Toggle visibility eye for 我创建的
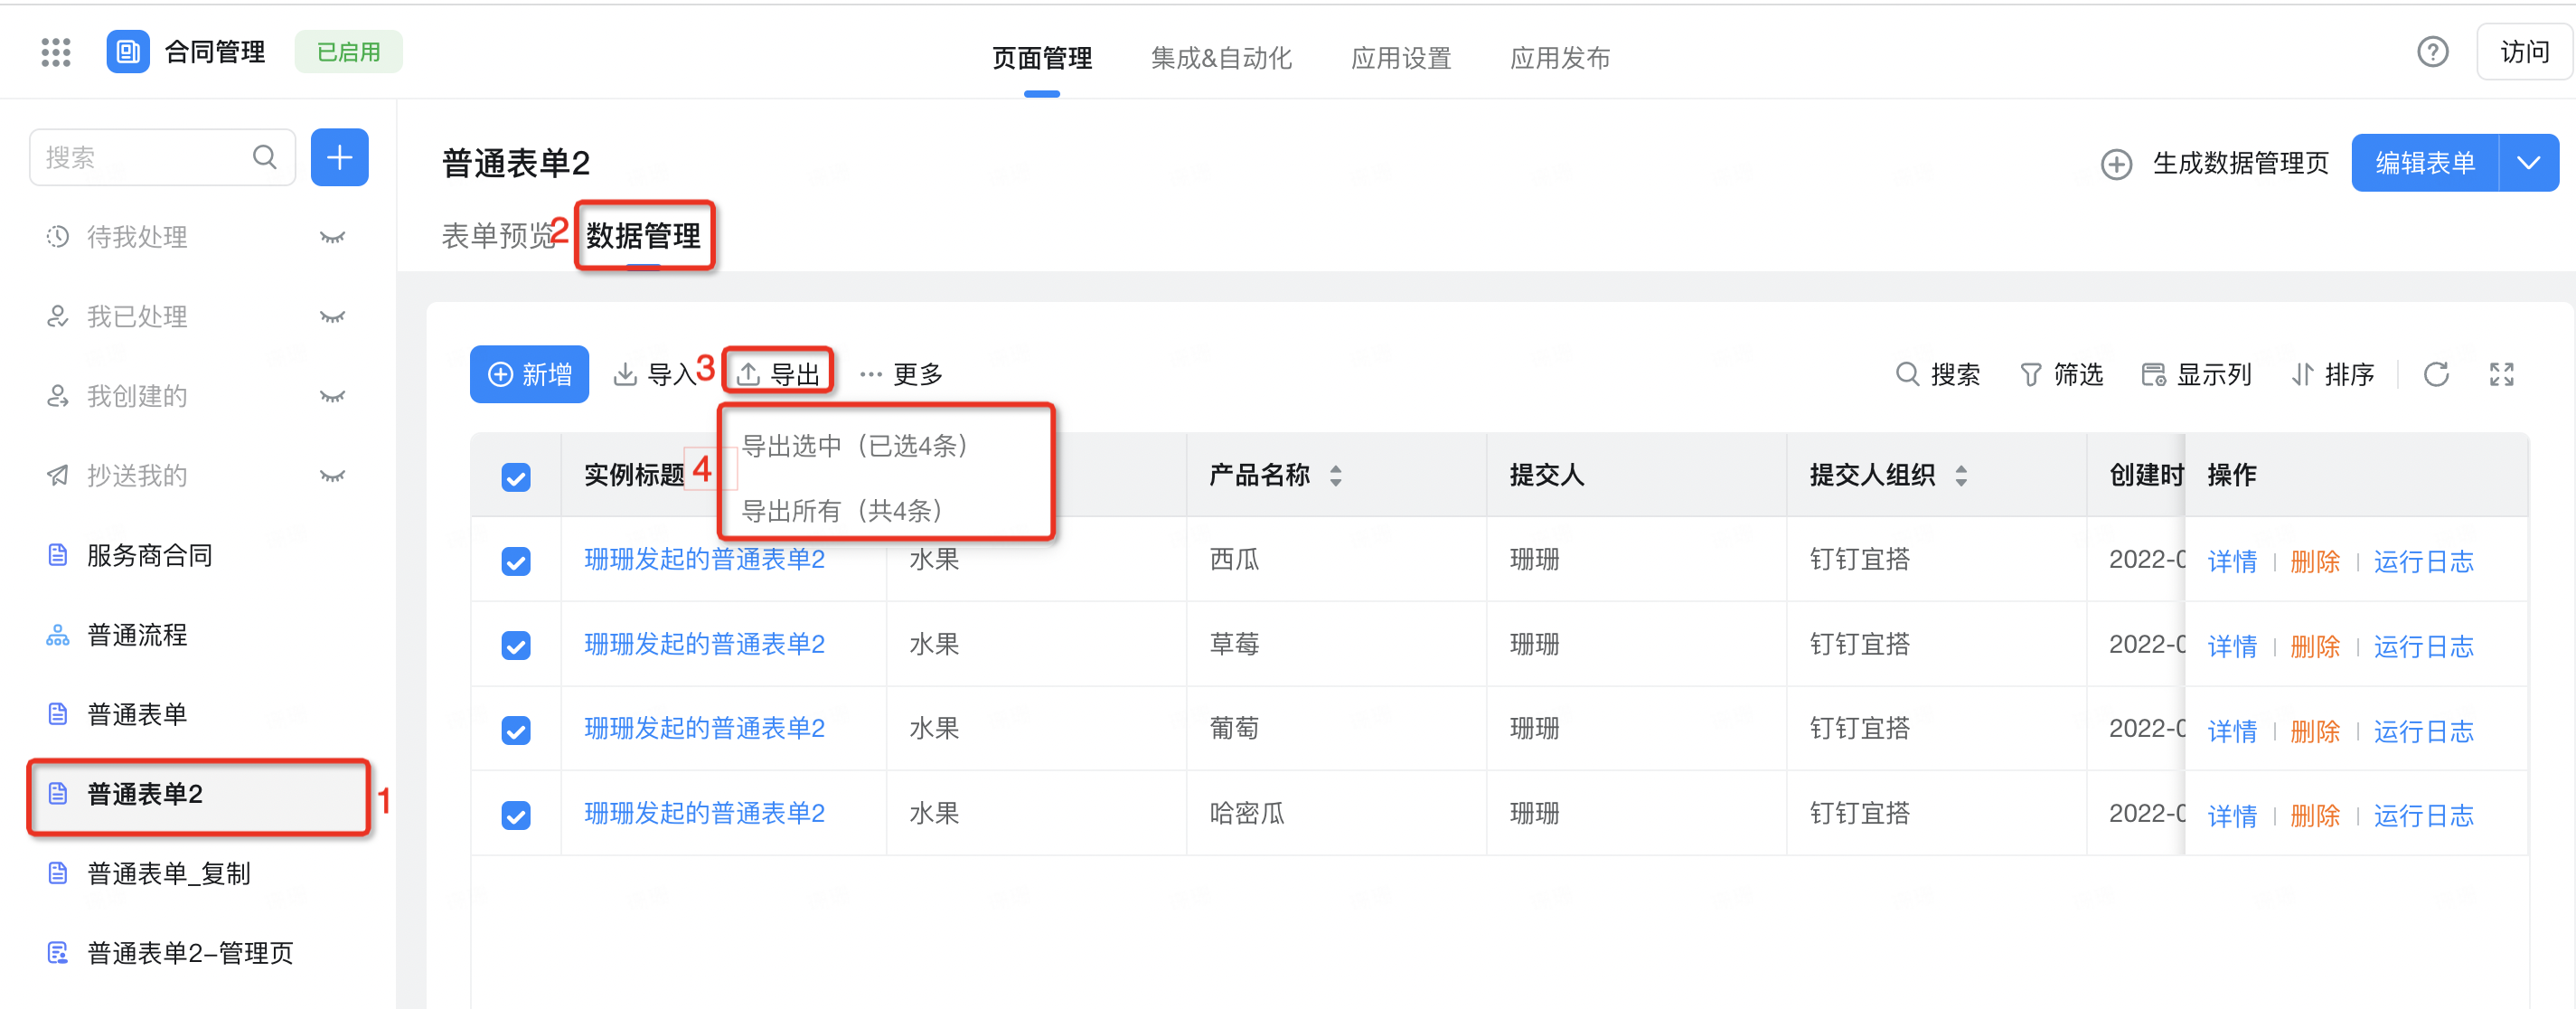 click(x=332, y=396)
